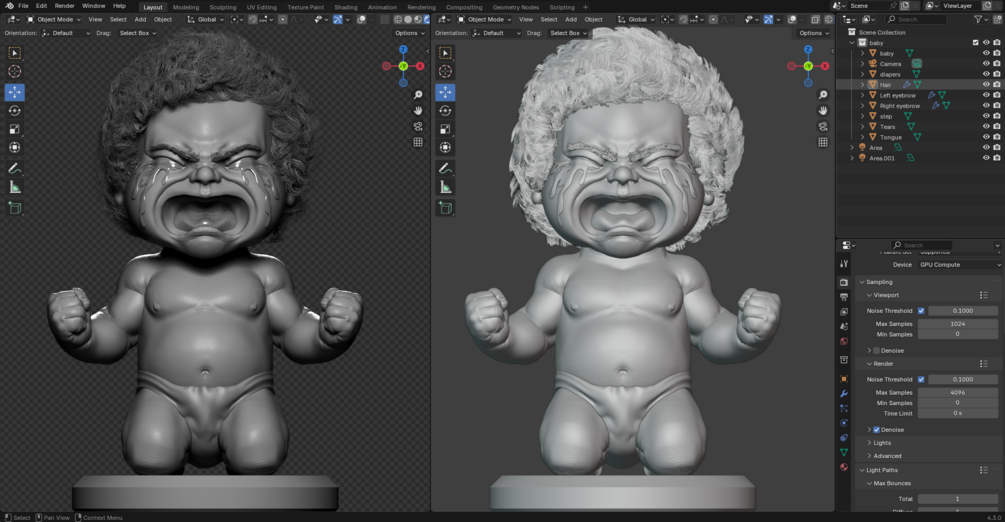
Task: Click the Blender logo menu icon
Action: [x=9, y=6]
